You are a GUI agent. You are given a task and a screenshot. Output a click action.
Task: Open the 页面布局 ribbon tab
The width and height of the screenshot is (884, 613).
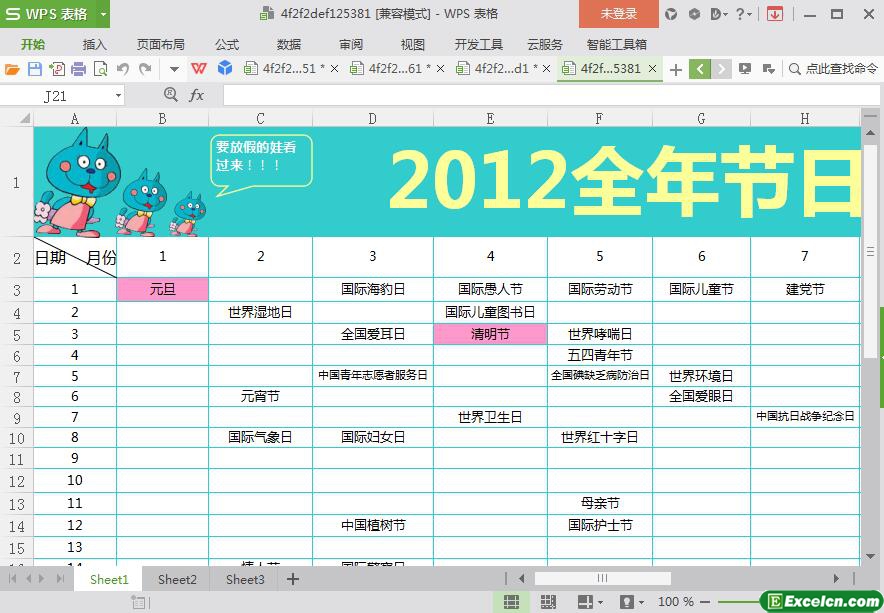click(x=161, y=45)
